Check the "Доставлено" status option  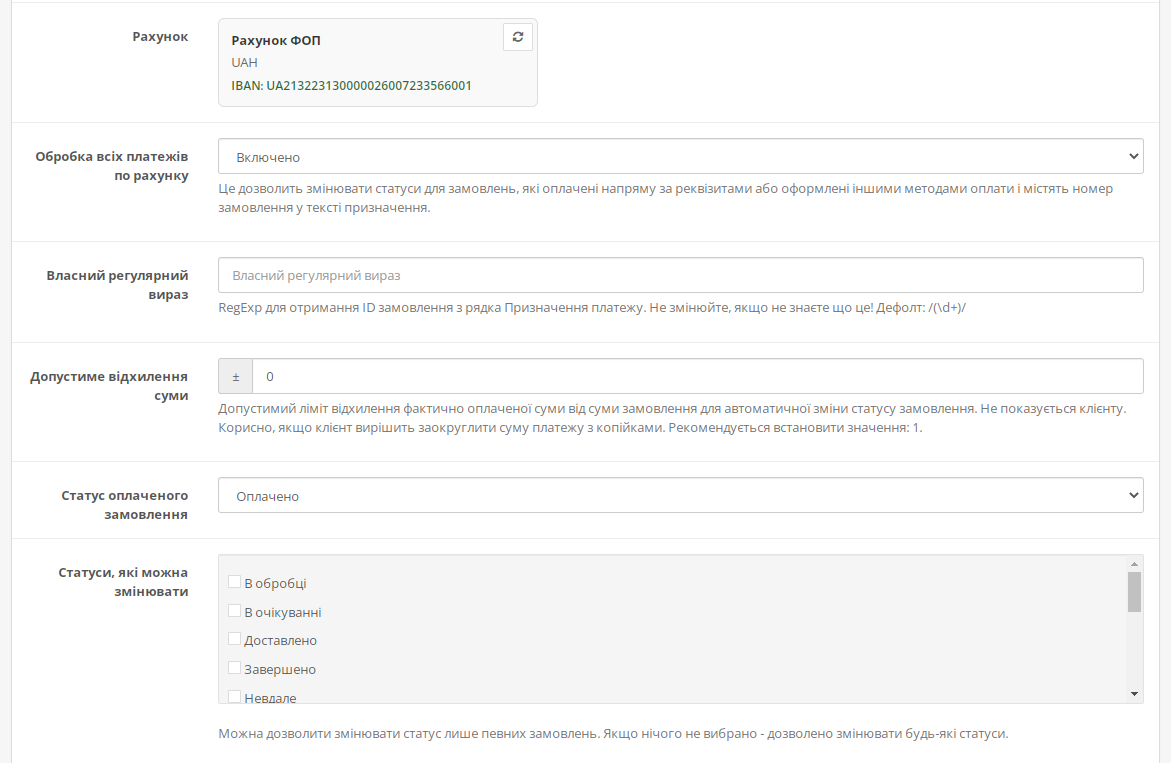pyautogui.click(x=234, y=639)
